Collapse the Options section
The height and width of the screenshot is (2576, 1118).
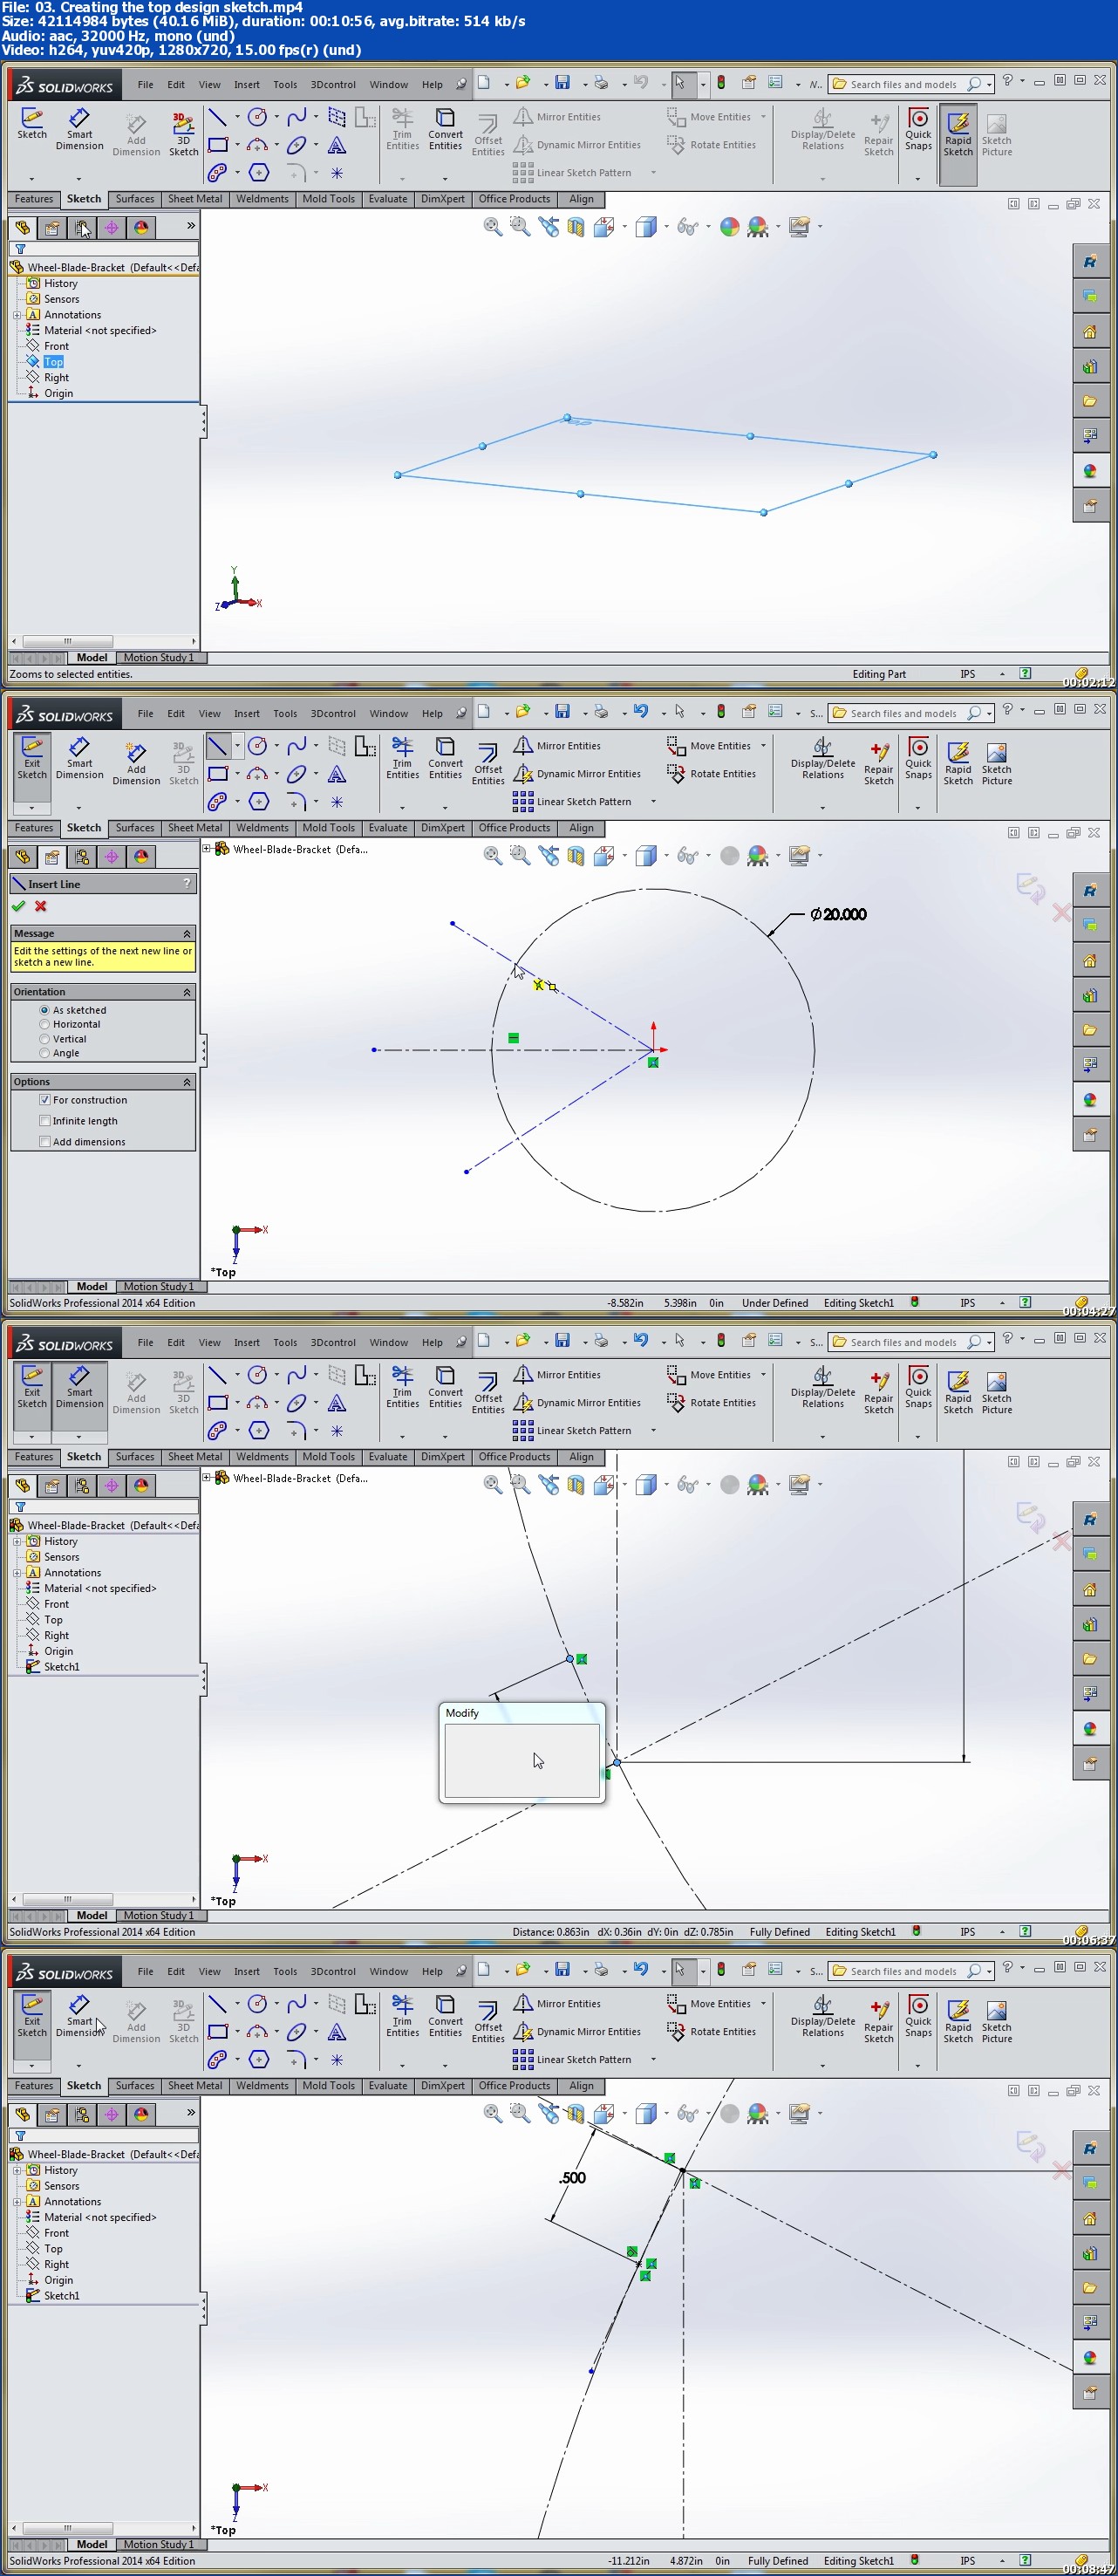[187, 1082]
